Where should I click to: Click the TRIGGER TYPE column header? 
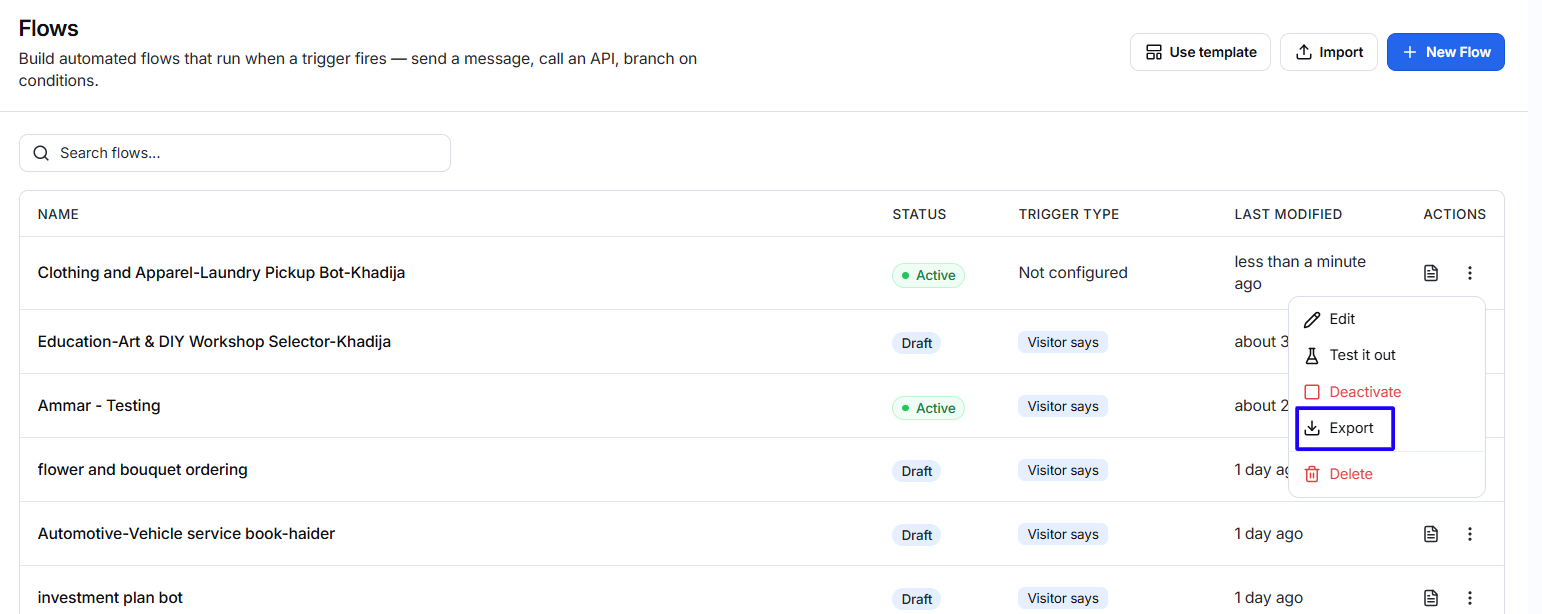pos(1069,214)
